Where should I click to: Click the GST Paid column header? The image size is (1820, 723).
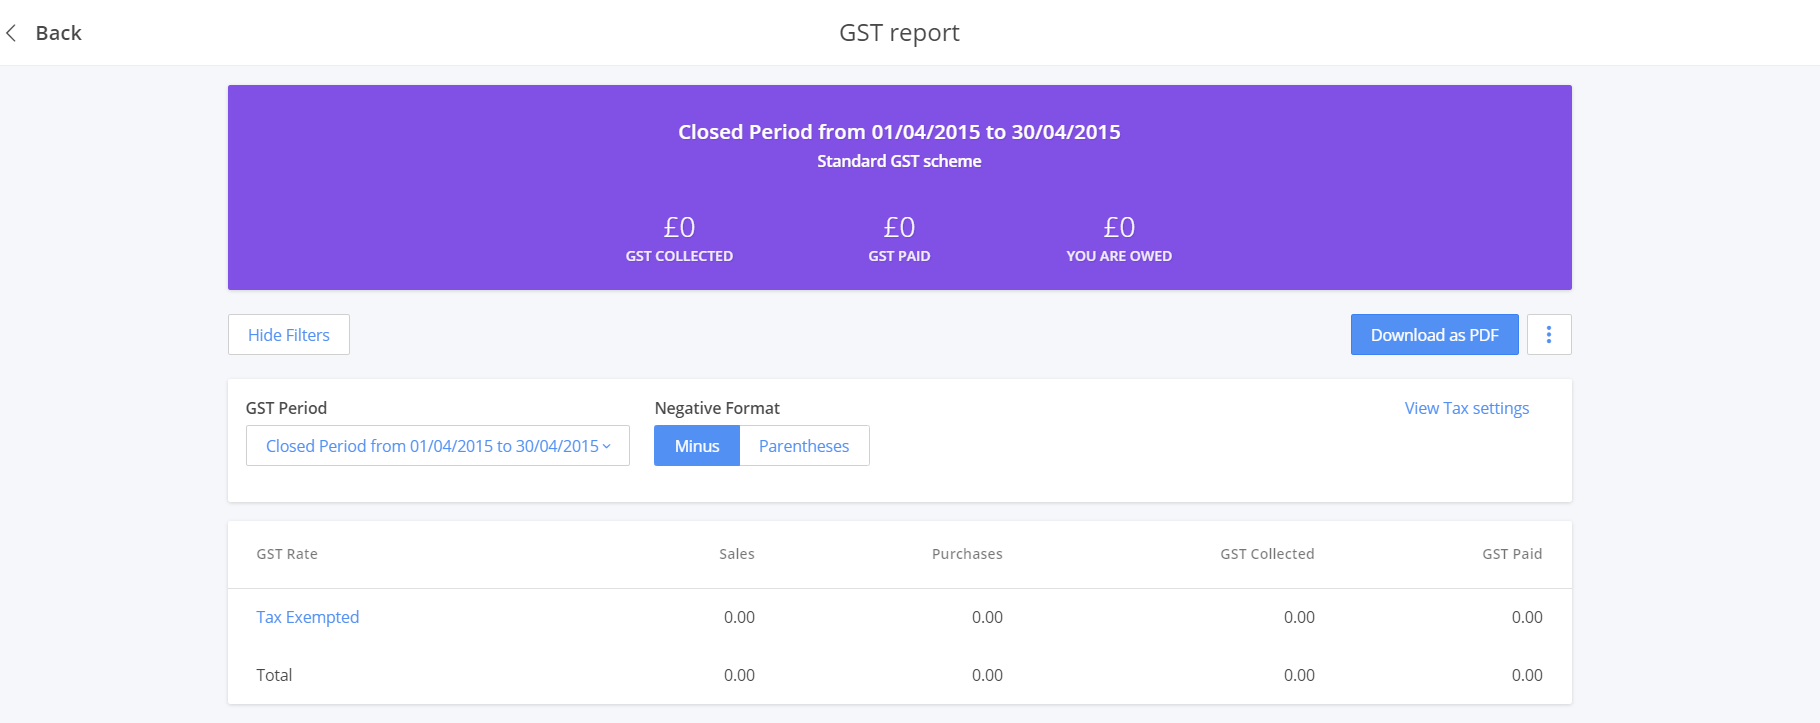pos(1512,554)
